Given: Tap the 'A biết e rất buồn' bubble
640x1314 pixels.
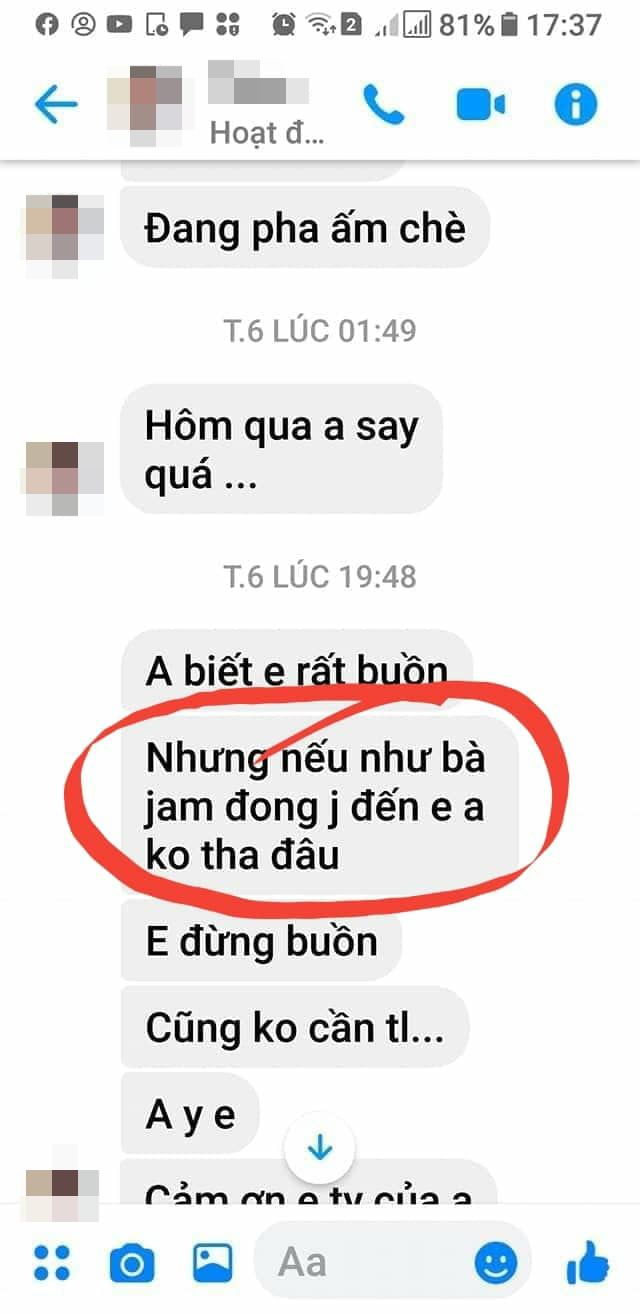Looking at the screenshot, I should (x=296, y=670).
